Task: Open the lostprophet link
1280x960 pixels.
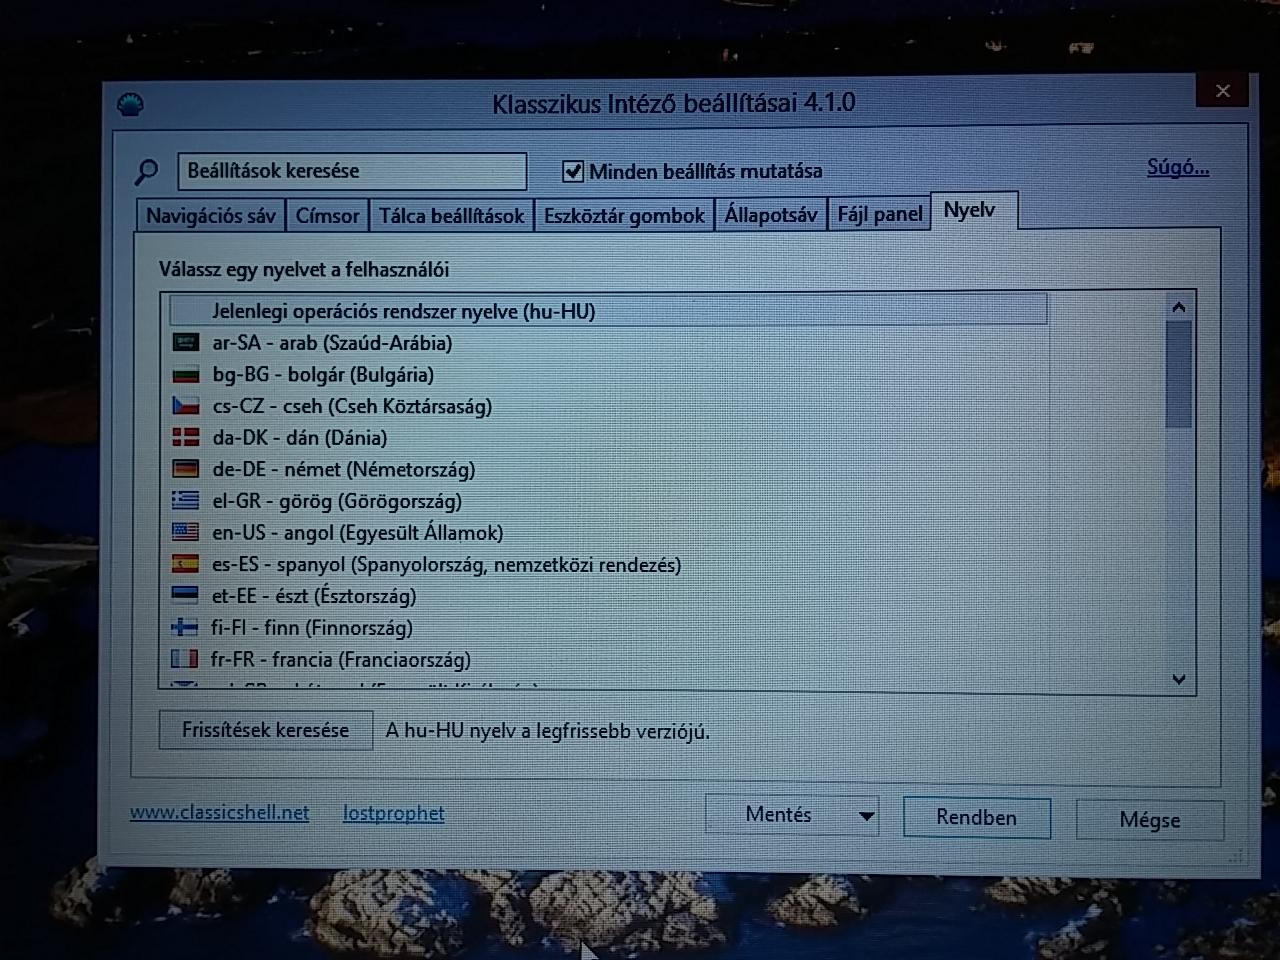Action: point(394,813)
